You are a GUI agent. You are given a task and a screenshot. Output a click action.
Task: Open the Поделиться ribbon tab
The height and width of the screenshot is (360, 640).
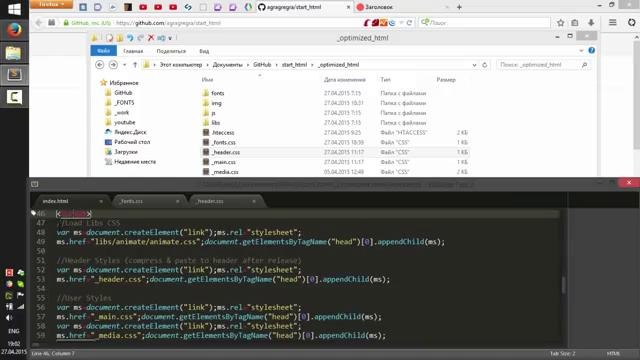click(x=171, y=51)
